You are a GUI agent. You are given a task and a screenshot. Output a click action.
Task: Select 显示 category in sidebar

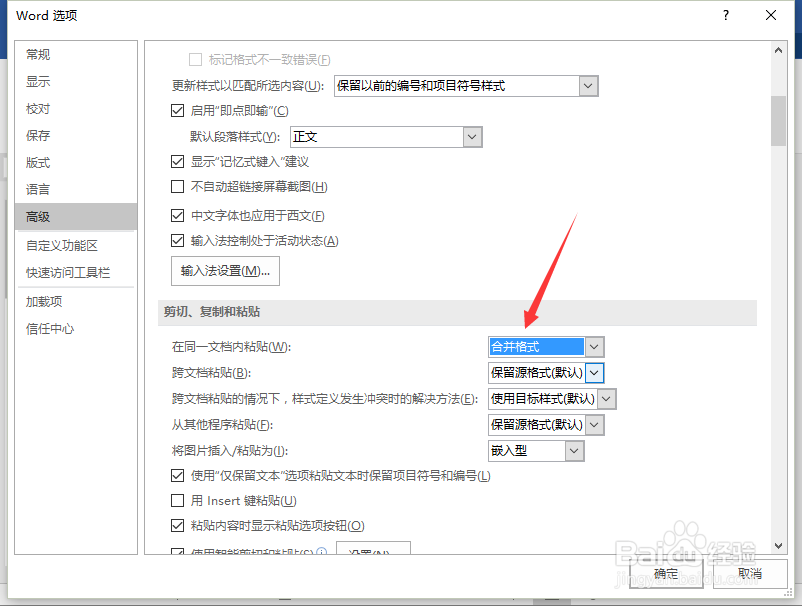tap(76, 81)
